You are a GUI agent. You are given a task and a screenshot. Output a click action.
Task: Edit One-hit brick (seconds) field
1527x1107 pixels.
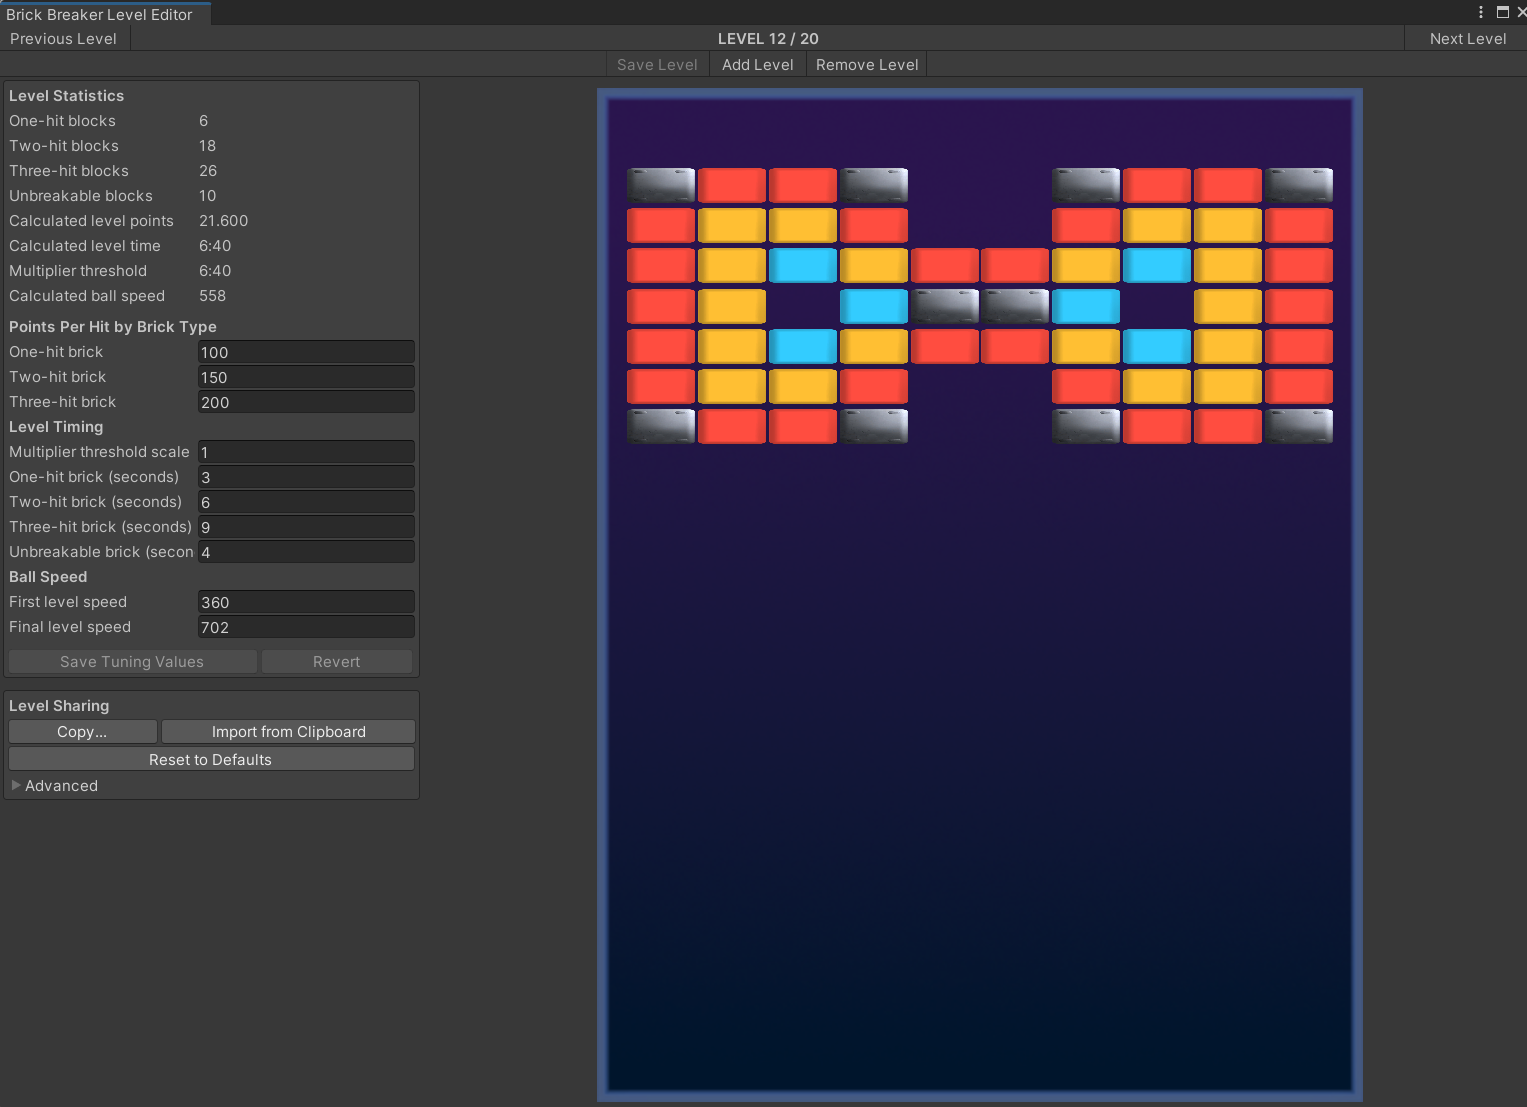[x=306, y=477]
